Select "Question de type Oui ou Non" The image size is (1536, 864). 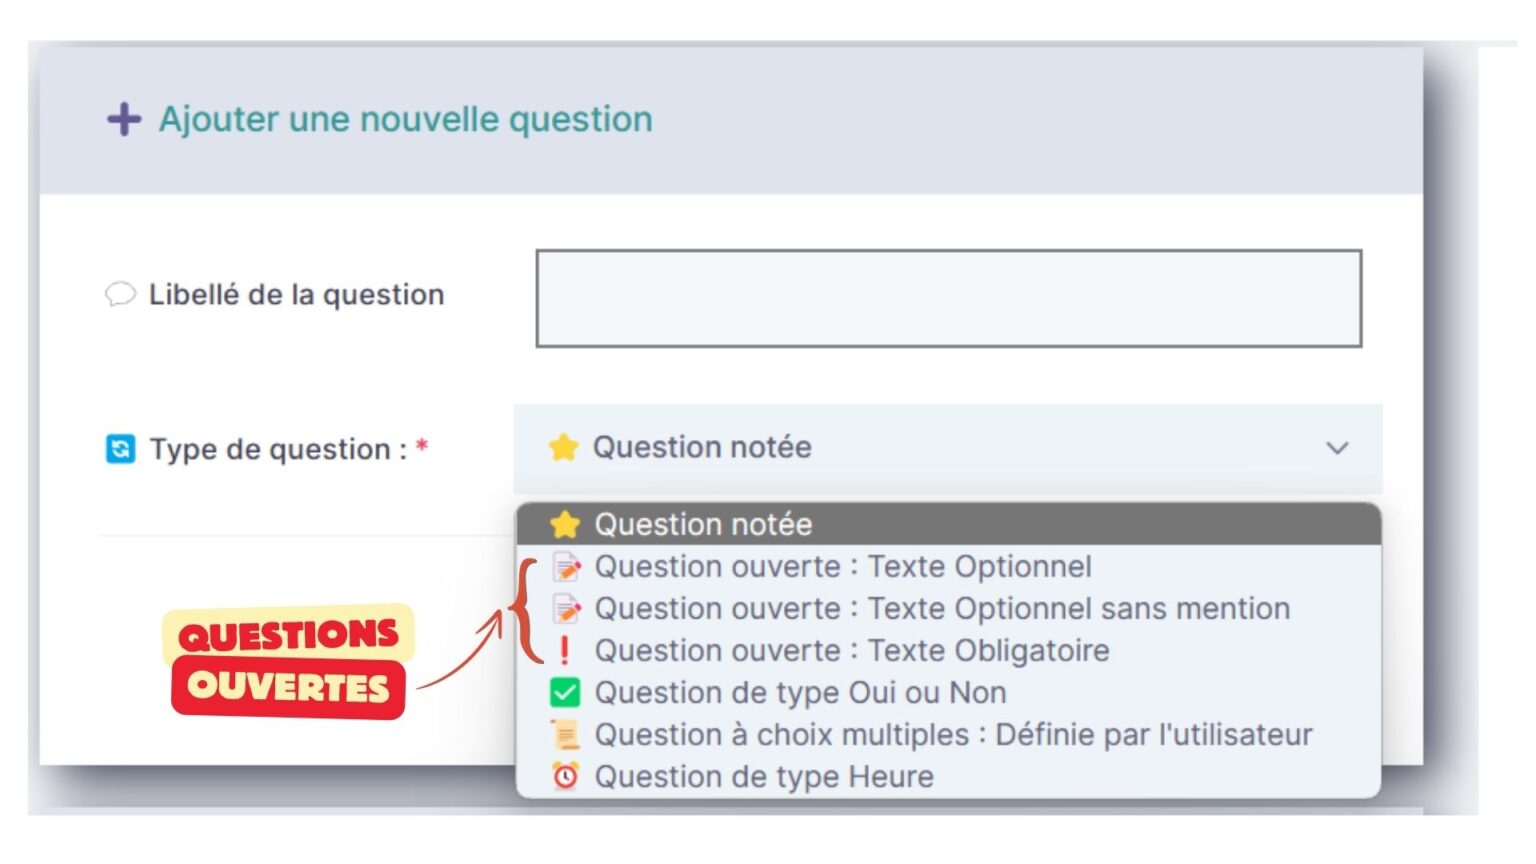(800, 692)
